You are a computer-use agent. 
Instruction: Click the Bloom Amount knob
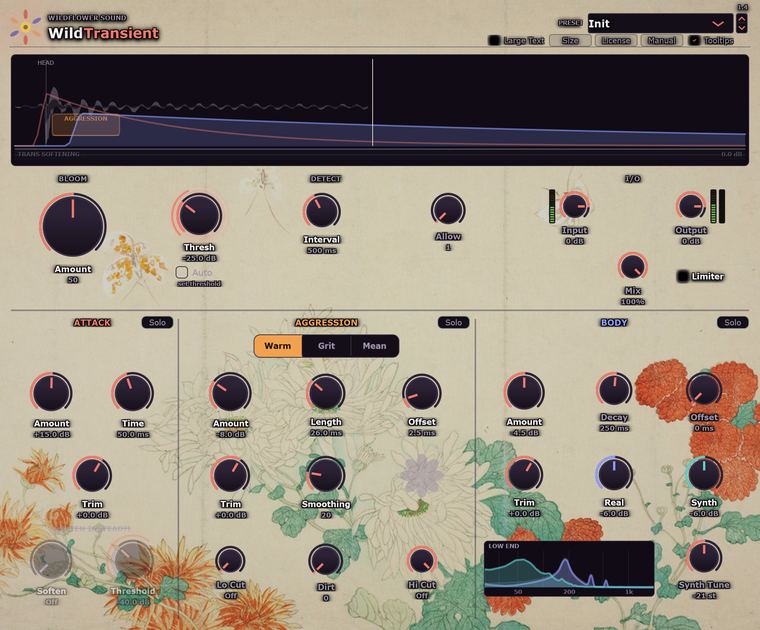click(73, 225)
